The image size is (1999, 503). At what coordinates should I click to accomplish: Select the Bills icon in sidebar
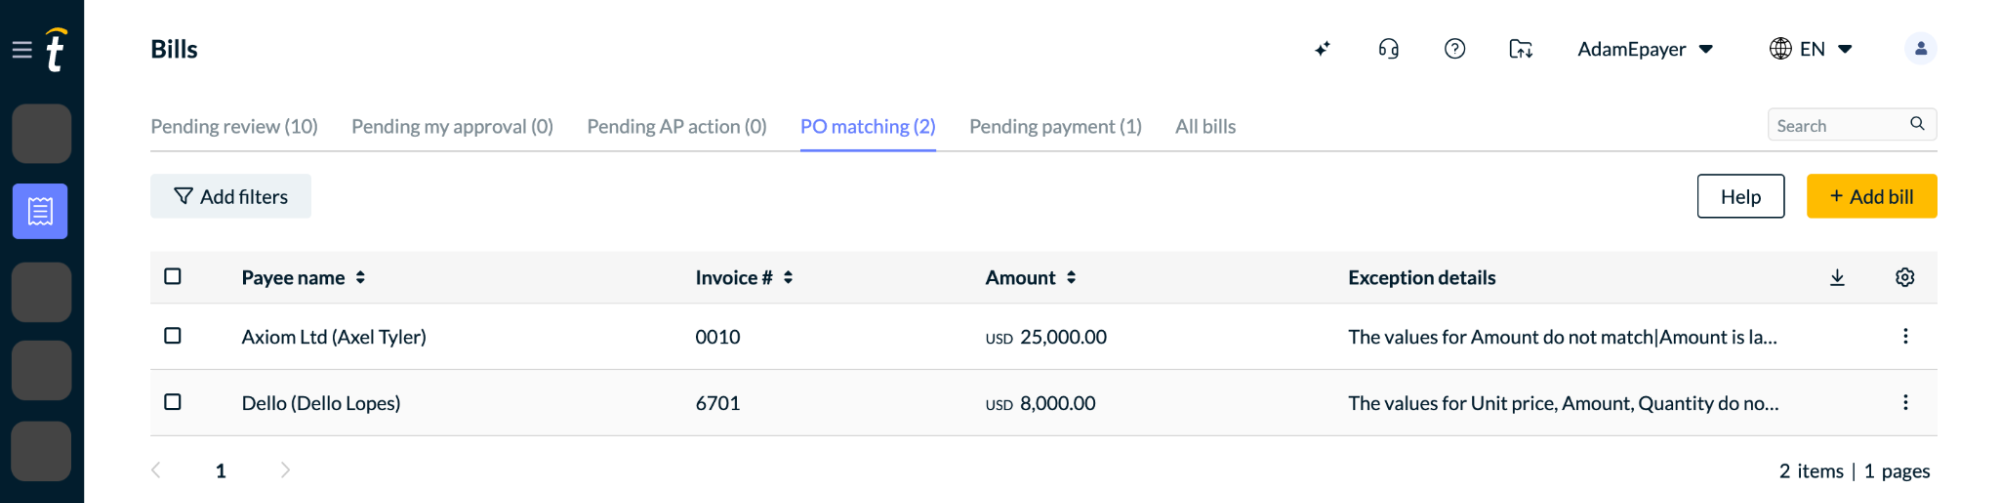click(x=40, y=211)
